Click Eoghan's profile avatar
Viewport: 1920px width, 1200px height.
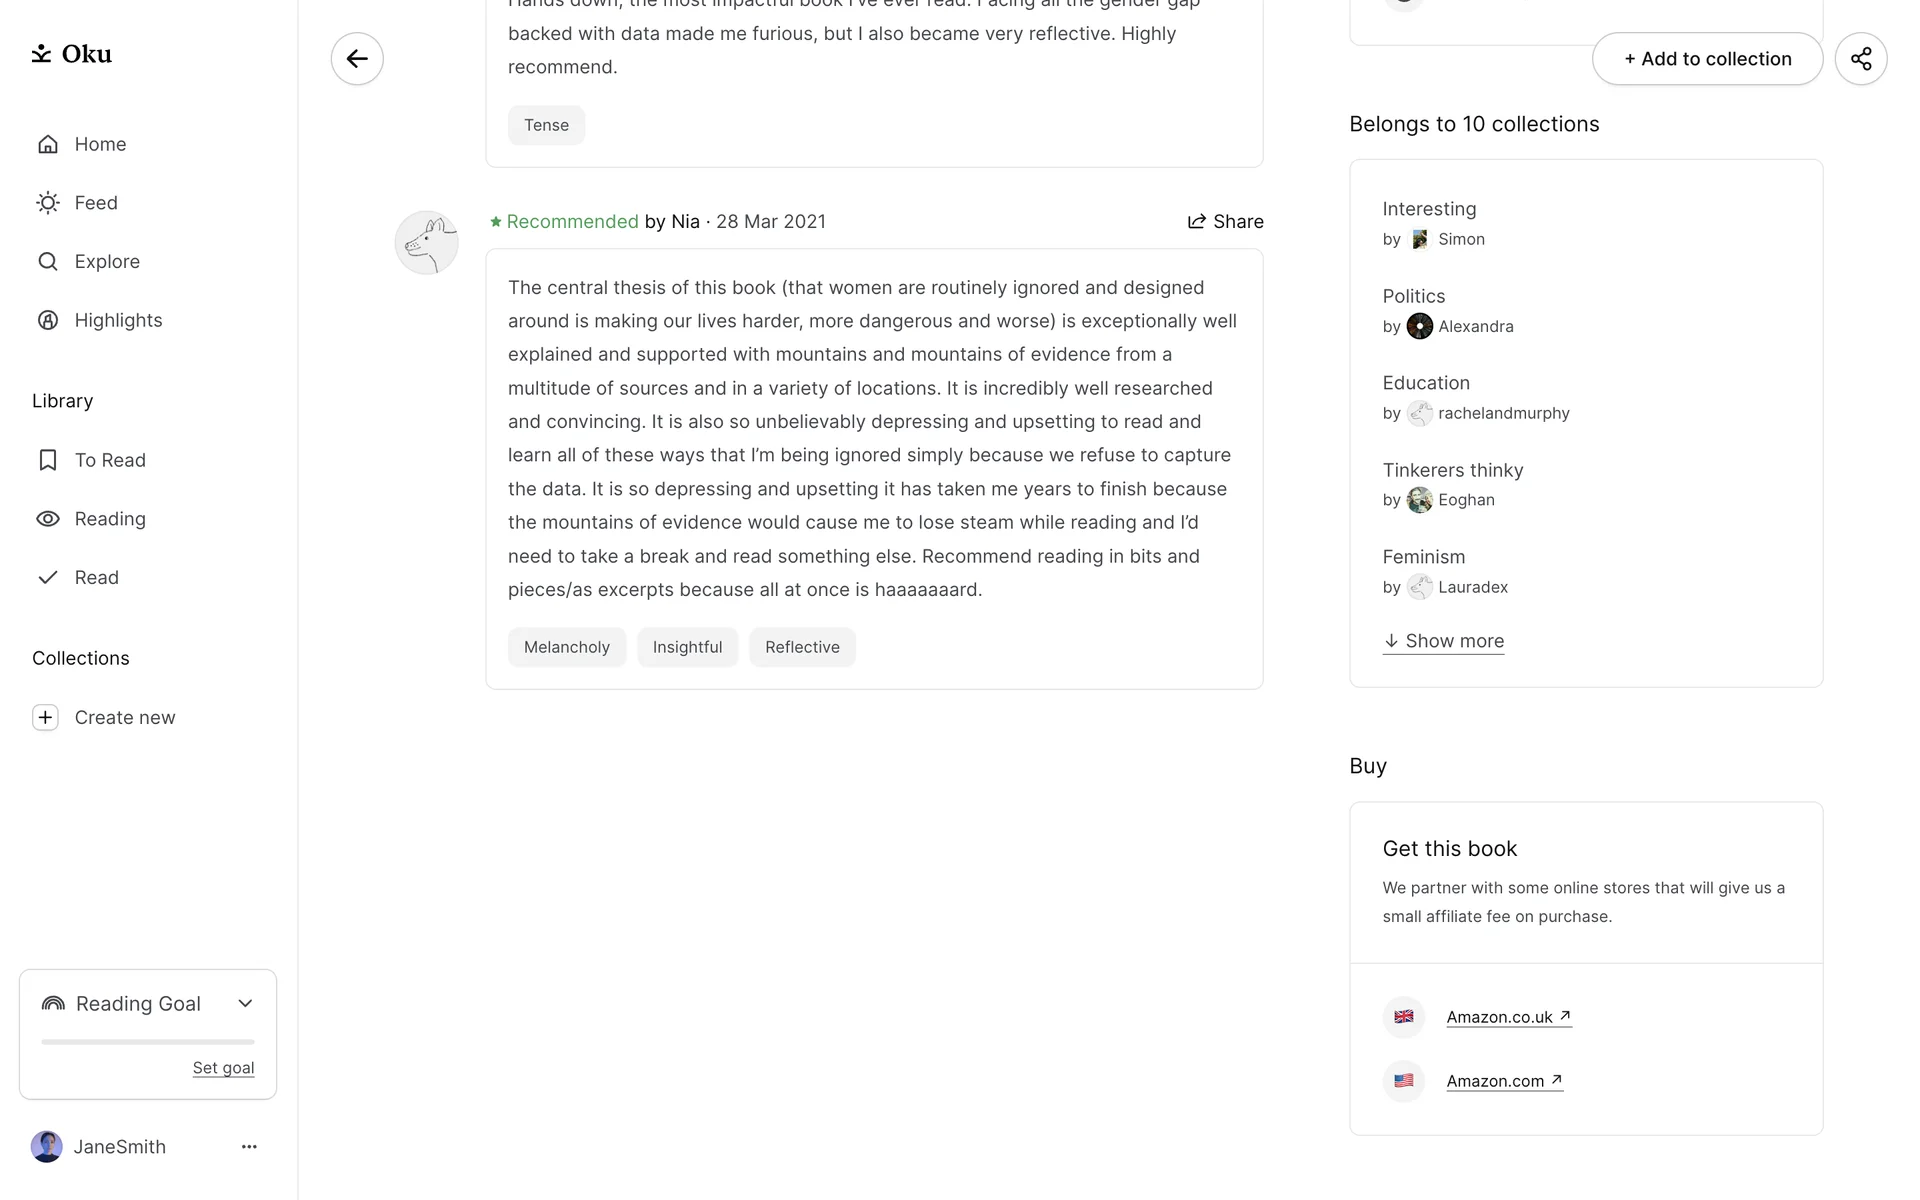[1419, 500]
